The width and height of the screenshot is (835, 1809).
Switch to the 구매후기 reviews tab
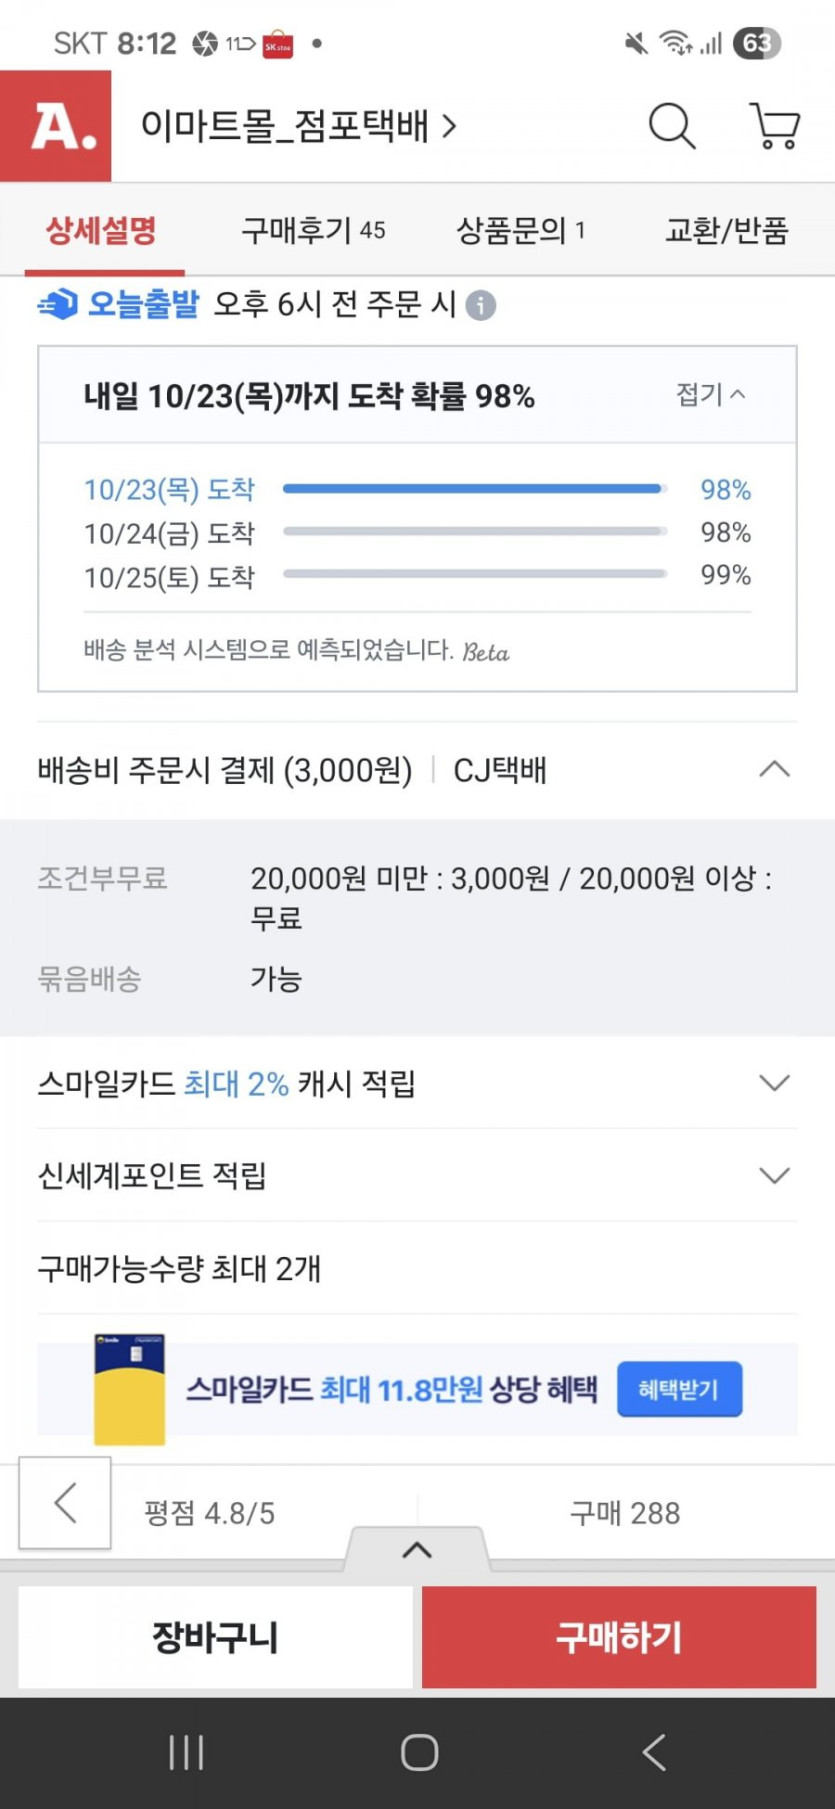point(313,231)
